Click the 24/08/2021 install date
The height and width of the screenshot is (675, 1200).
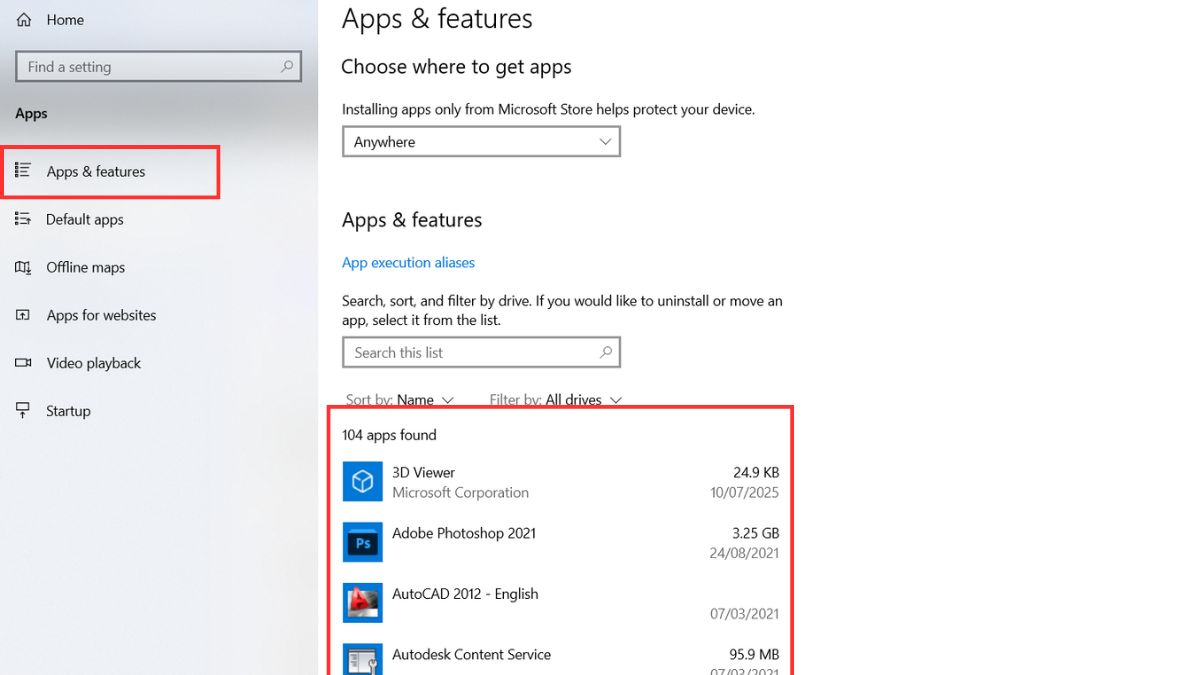coord(745,553)
